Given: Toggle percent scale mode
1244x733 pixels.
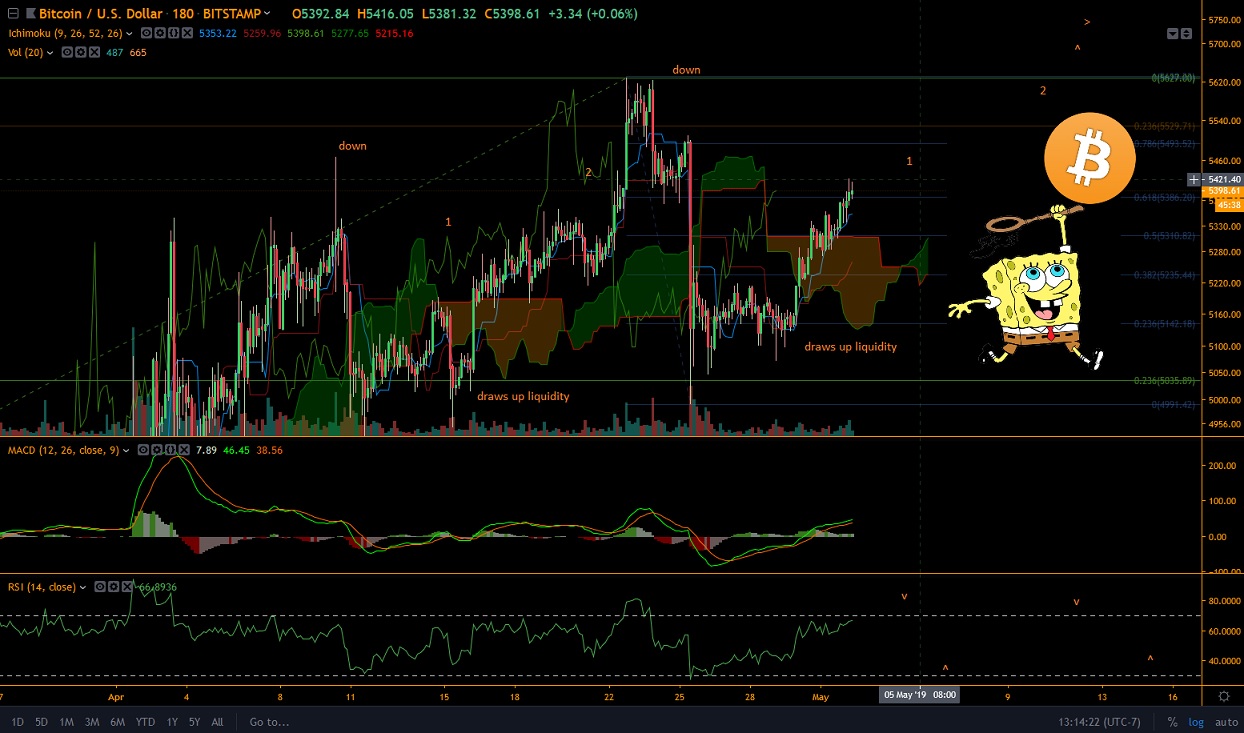Looking at the screenshot, I should (1172, 722).
